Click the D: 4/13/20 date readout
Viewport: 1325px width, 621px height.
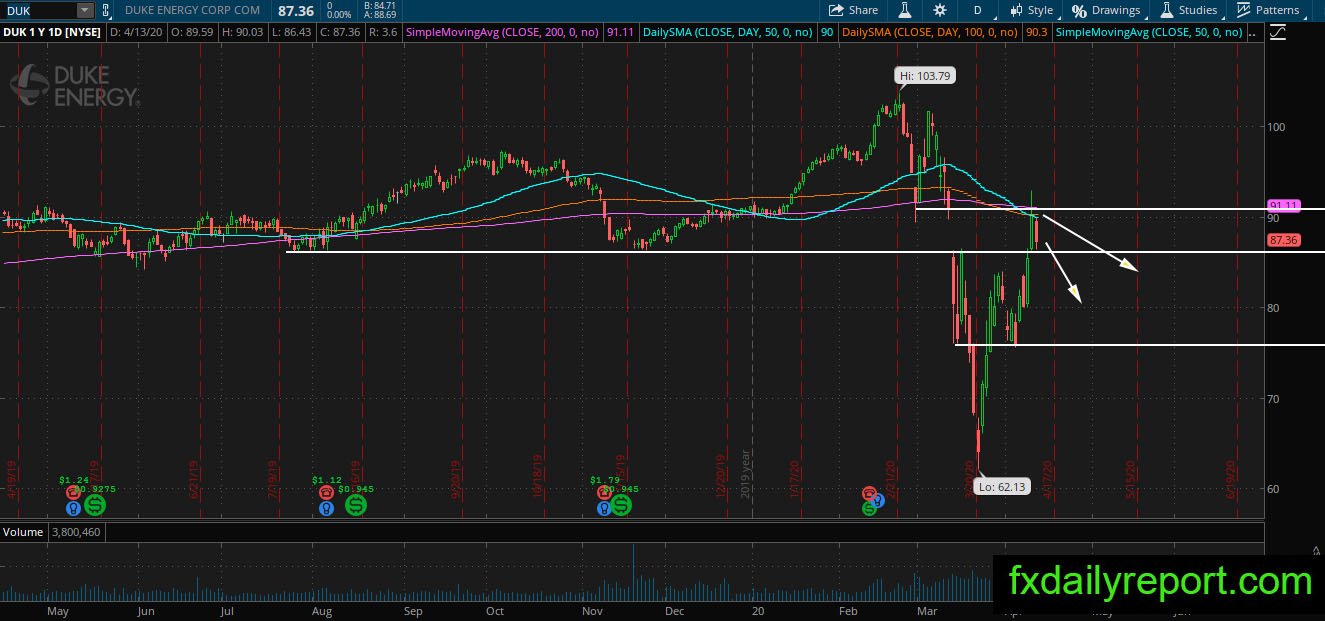(x=135, y=33)
